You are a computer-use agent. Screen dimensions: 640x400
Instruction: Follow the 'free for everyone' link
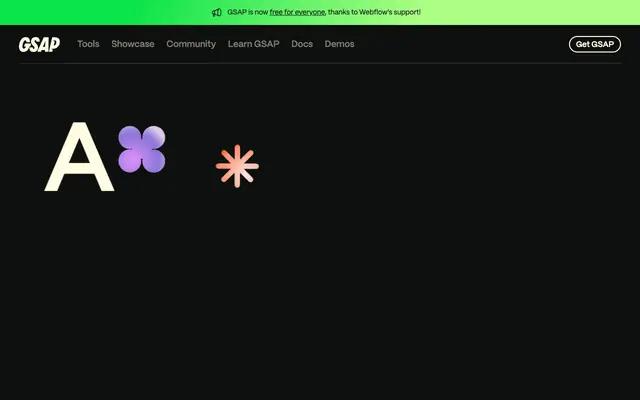(297, 12)
